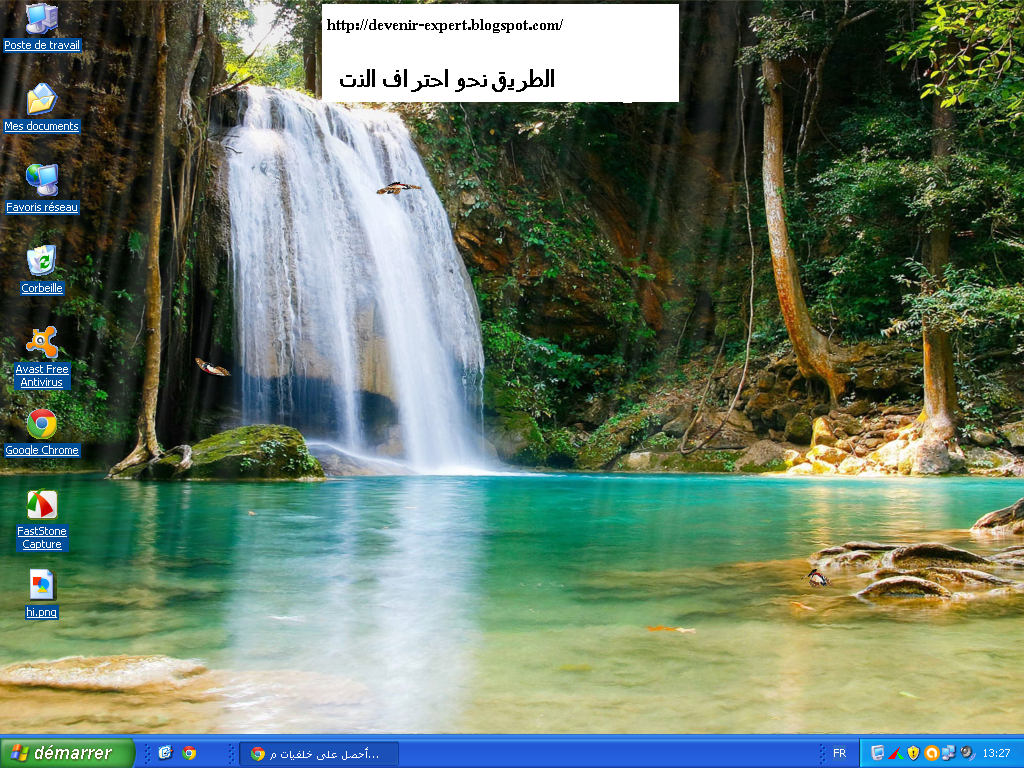Open the volume speaker tray icon

click(x=967, y=753)
